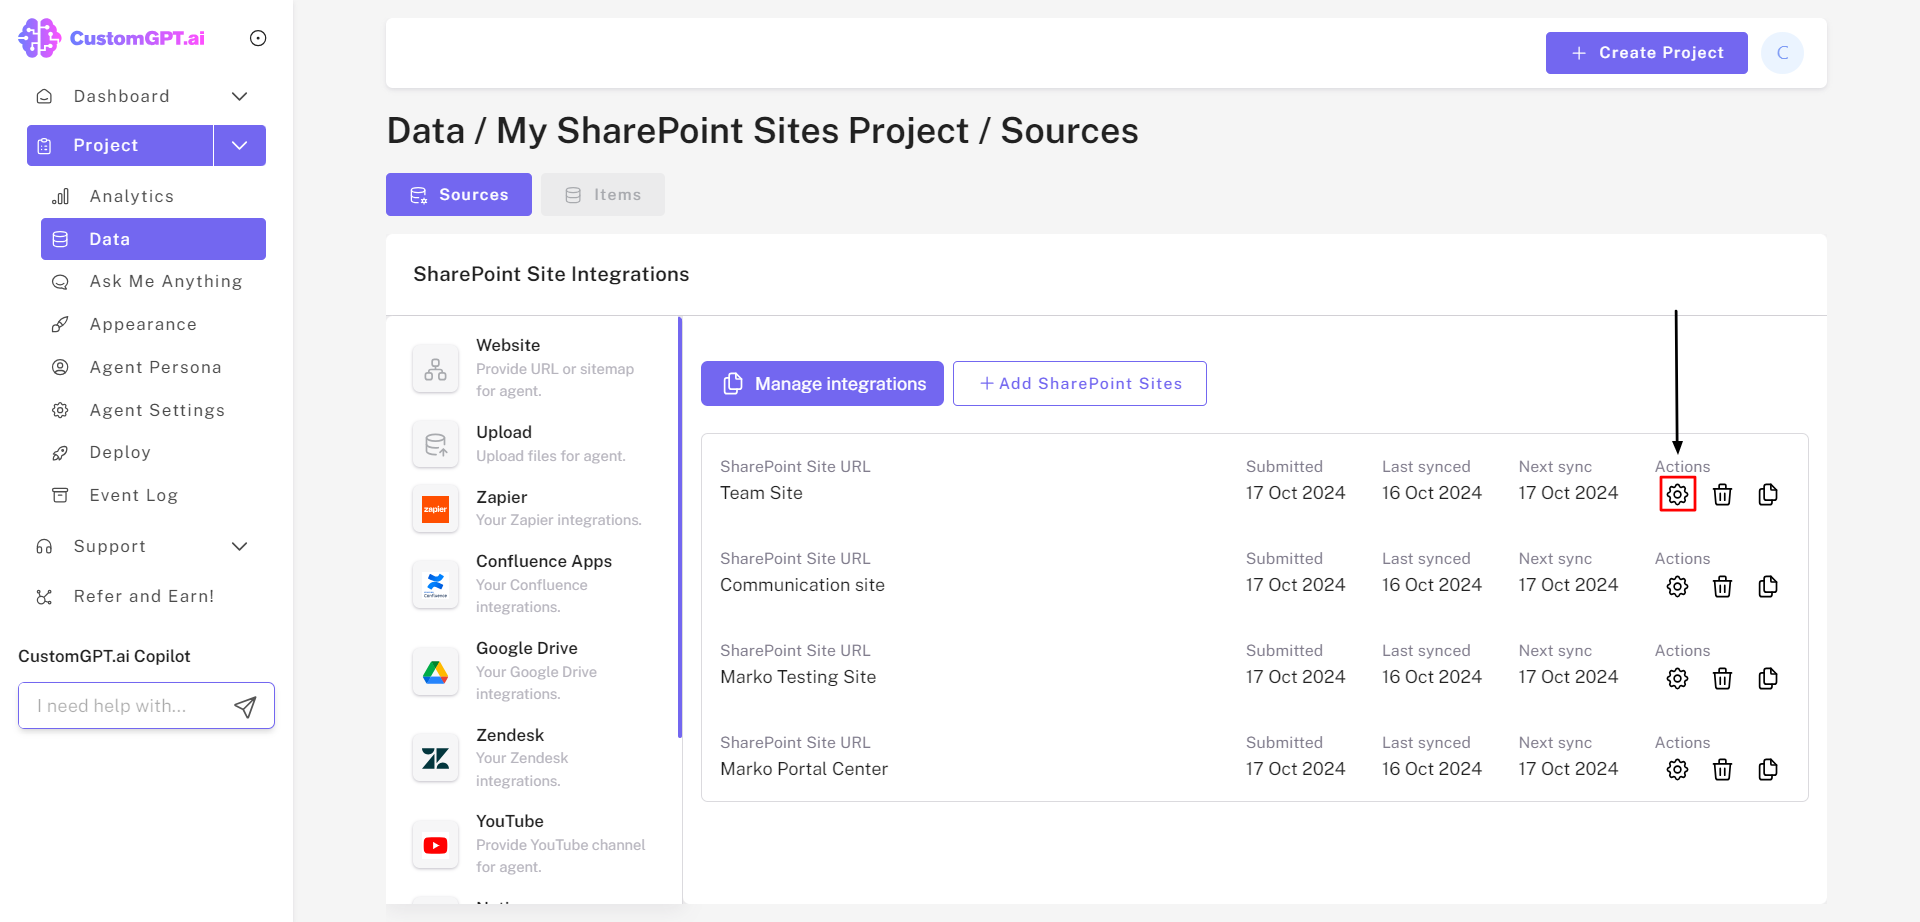Delete the Team Site integration

(1722, 494)
